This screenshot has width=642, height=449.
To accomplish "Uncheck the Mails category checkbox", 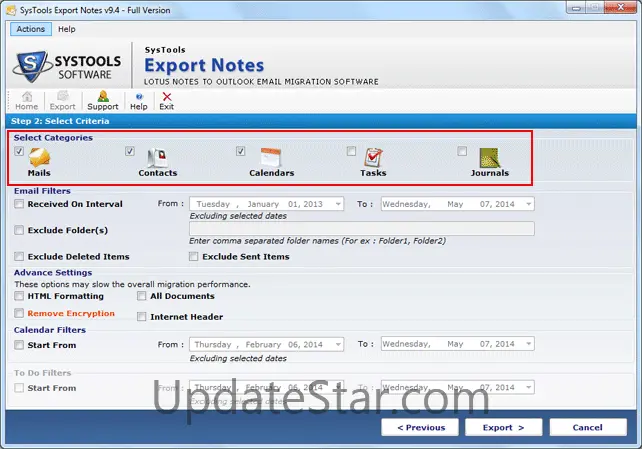I will coord(19,151).
